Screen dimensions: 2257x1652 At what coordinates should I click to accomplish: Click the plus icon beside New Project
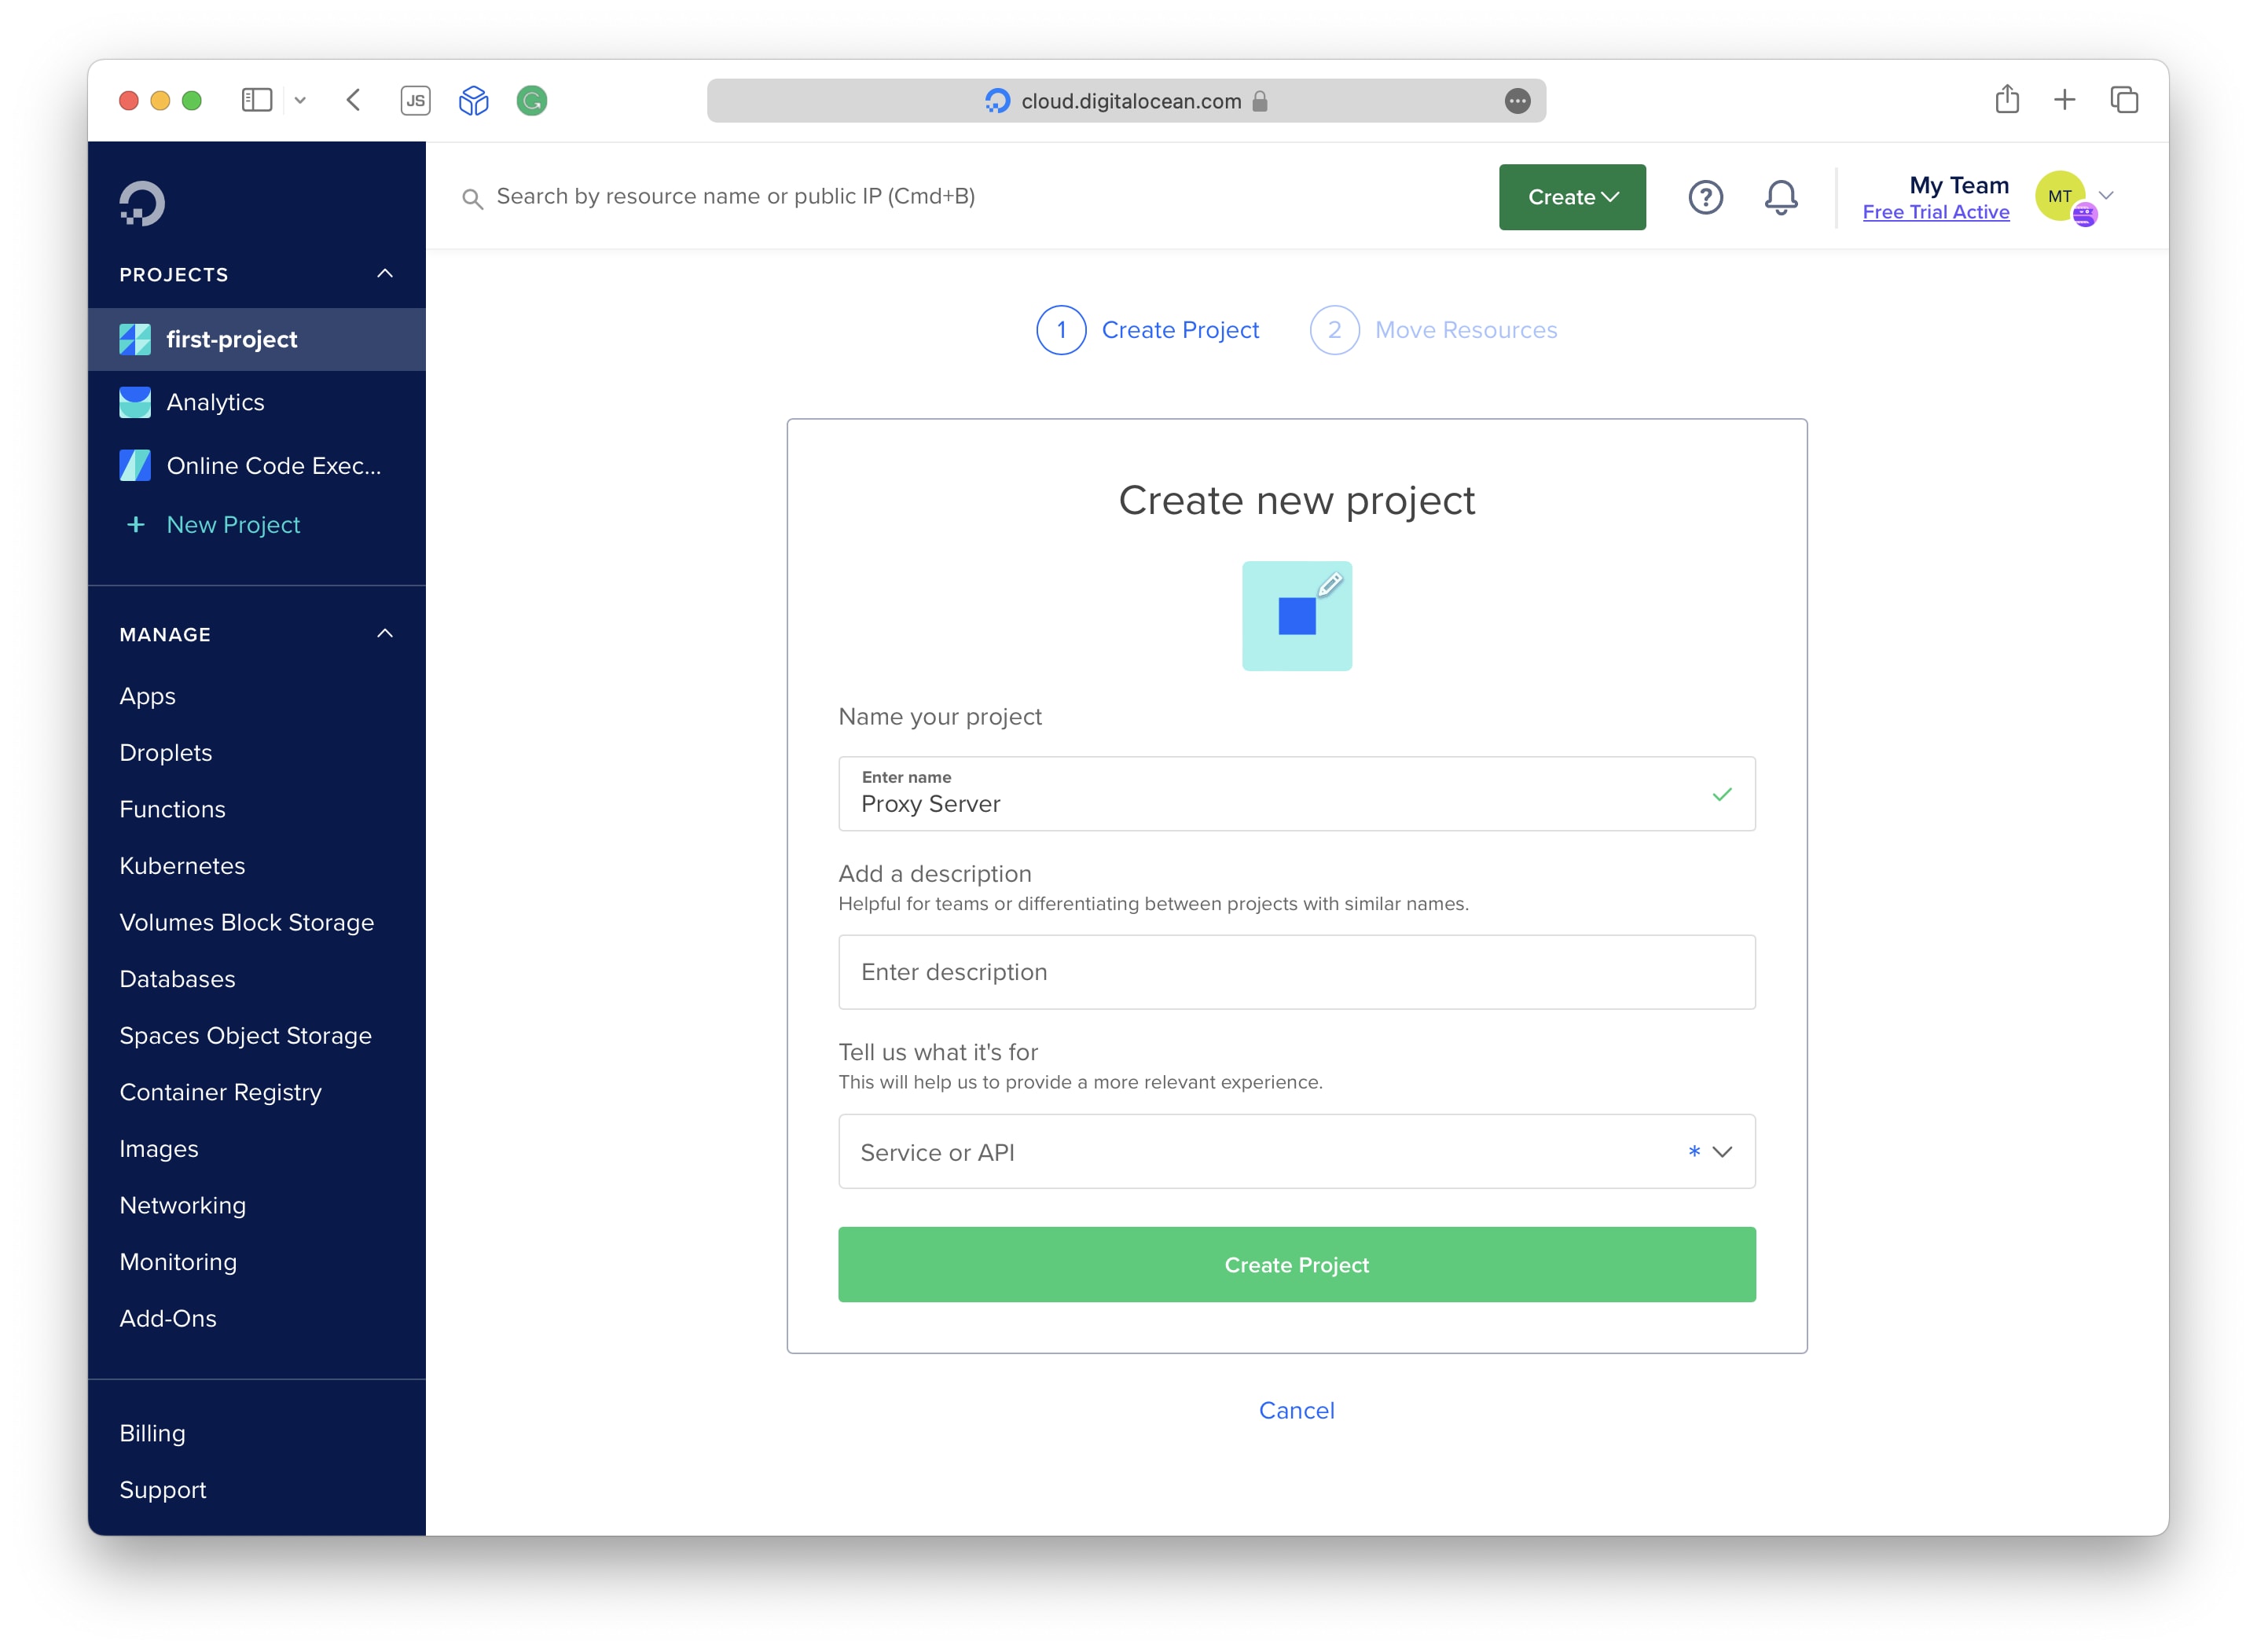[x=135, y=525]
